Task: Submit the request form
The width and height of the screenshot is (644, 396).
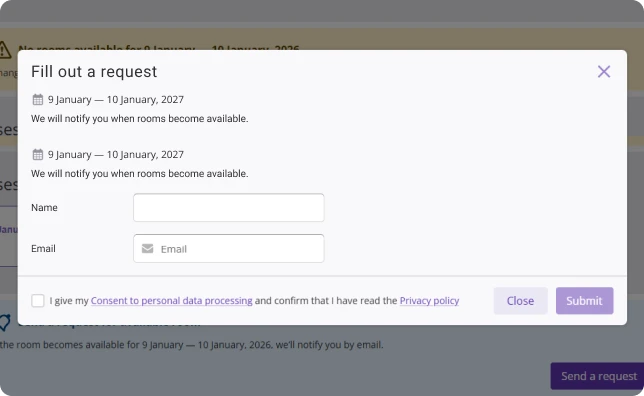Action: tap(584, 301)
